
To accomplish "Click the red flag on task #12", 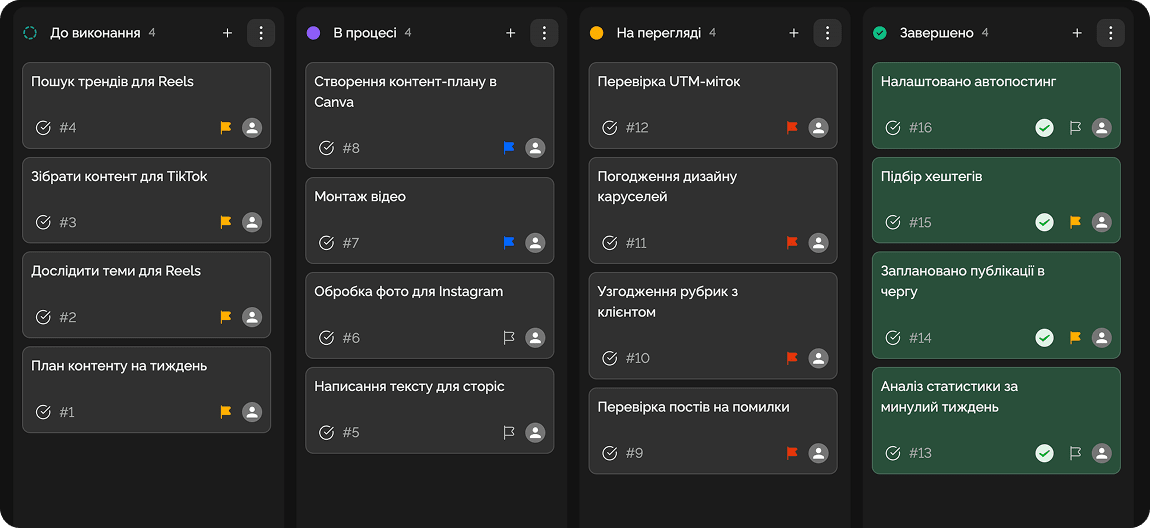I will click(x=792, y=128).
